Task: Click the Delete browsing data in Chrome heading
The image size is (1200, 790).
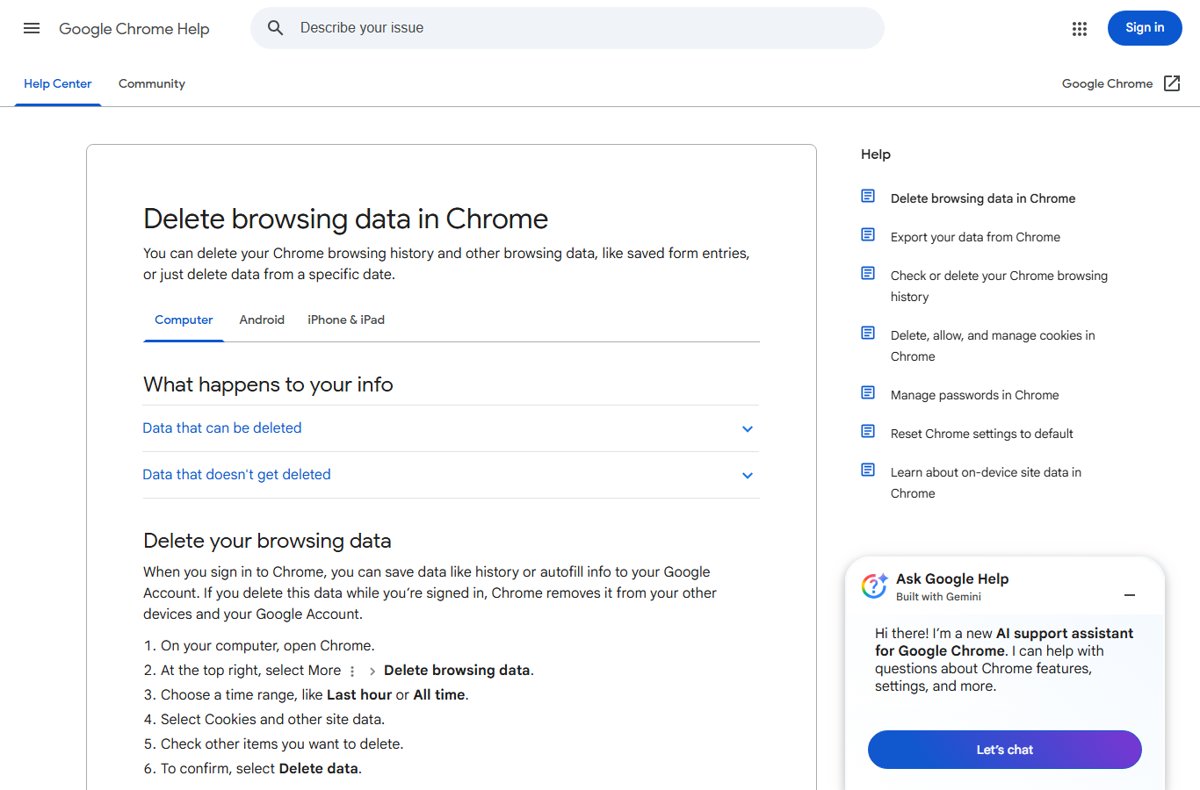Action: click(346, 219)
